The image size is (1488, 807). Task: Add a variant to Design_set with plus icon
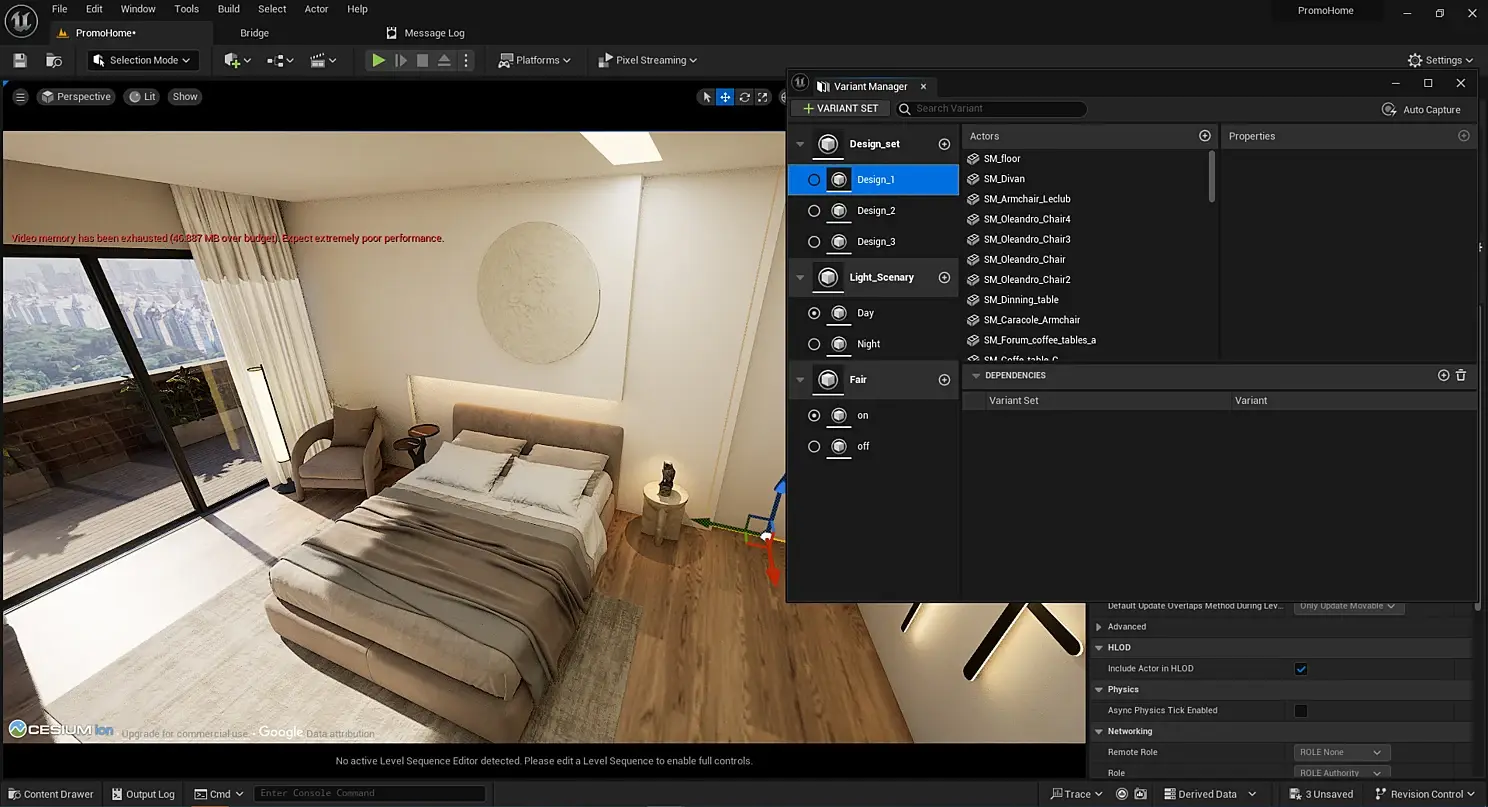tap(944, 144)
